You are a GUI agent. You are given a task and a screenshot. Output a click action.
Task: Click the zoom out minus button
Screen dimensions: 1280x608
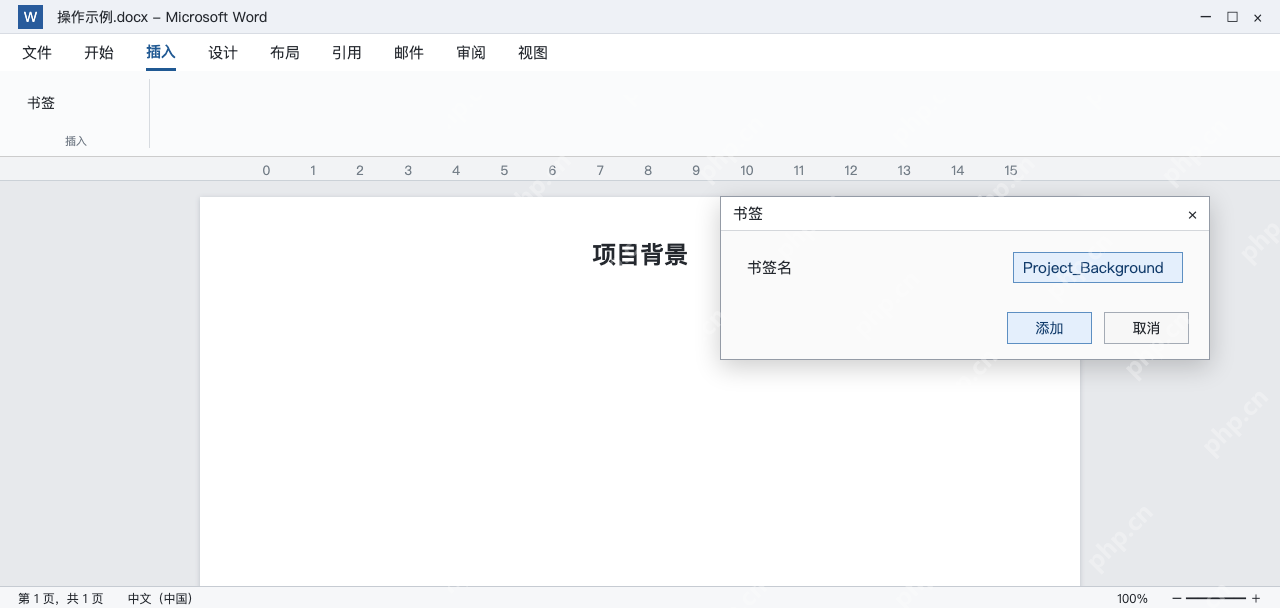pos(1176,598)
